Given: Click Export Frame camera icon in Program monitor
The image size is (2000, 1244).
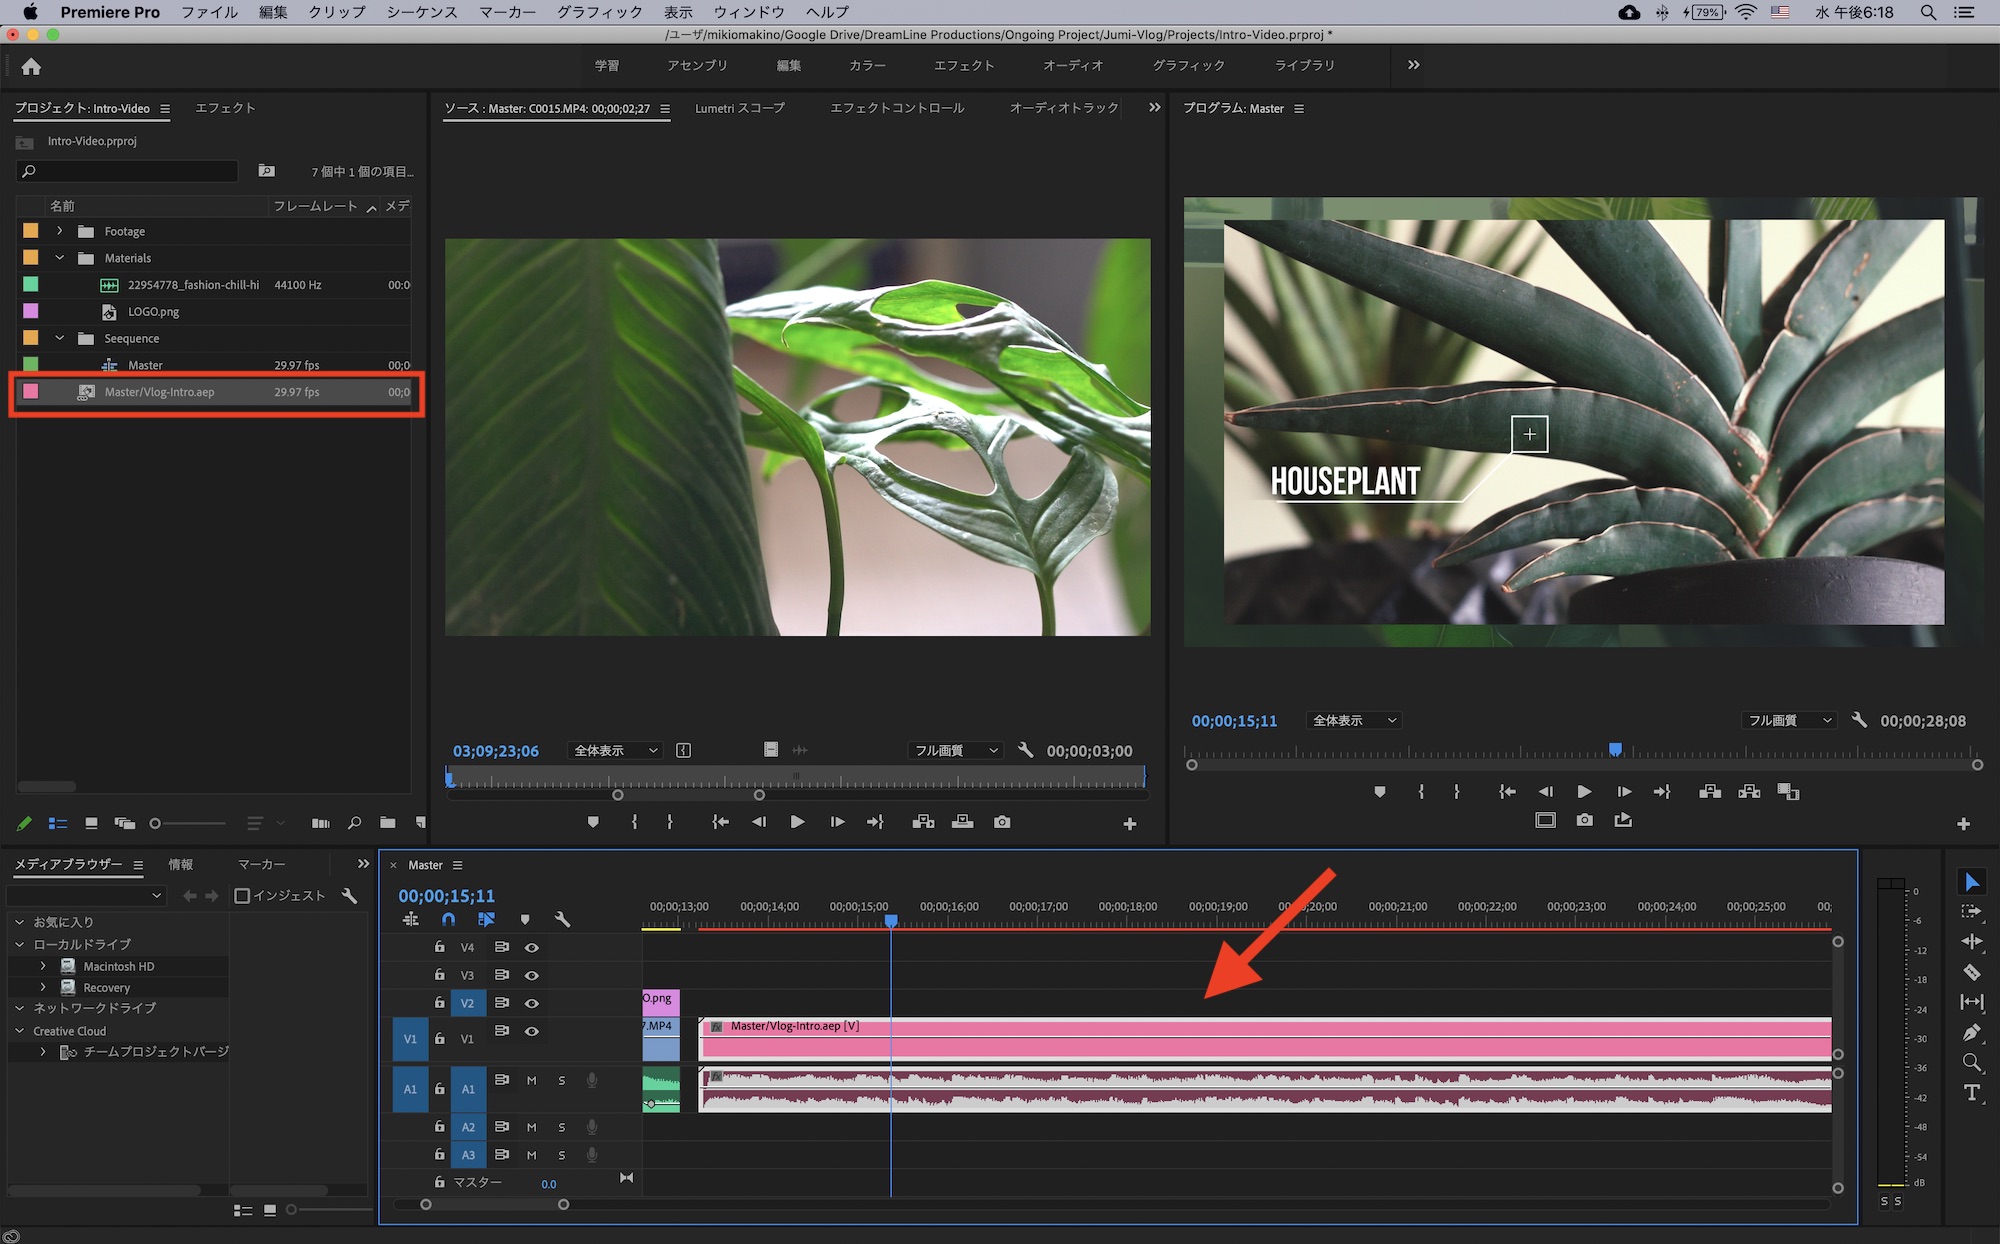Looking at the screenshot, I should [x=1584, y=820].
